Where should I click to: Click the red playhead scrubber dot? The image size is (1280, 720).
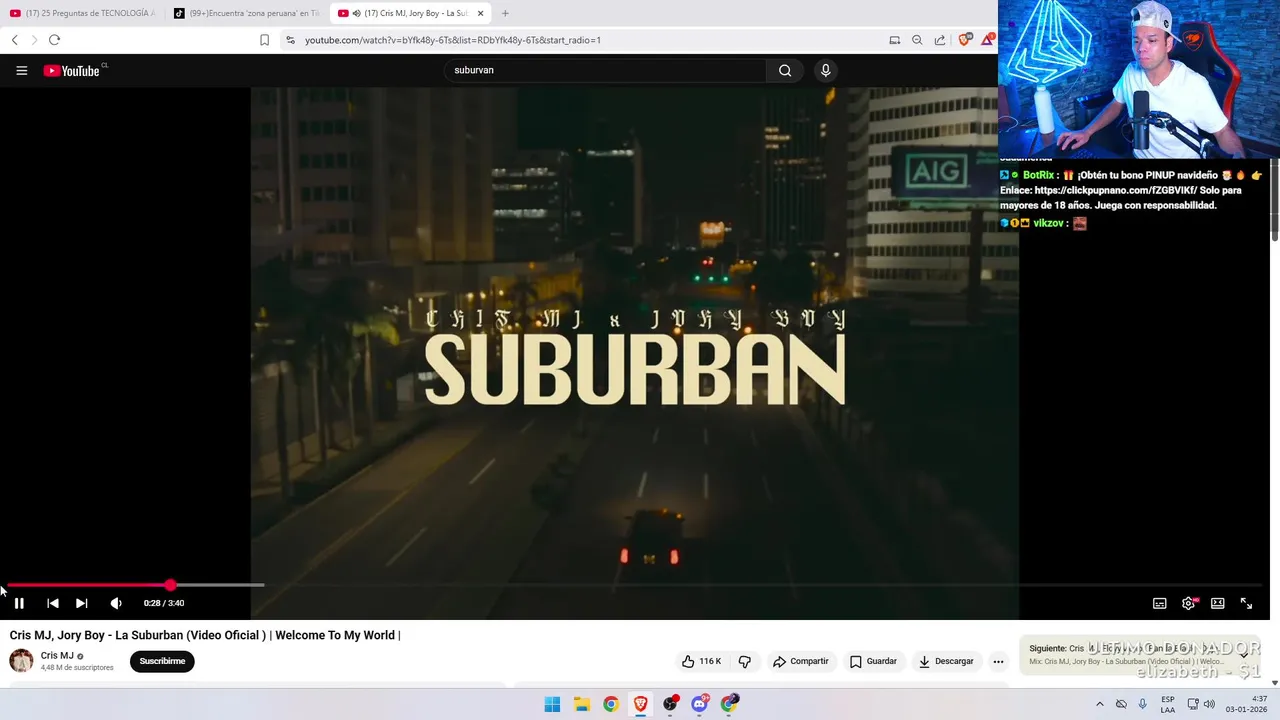tap(170, 585)
